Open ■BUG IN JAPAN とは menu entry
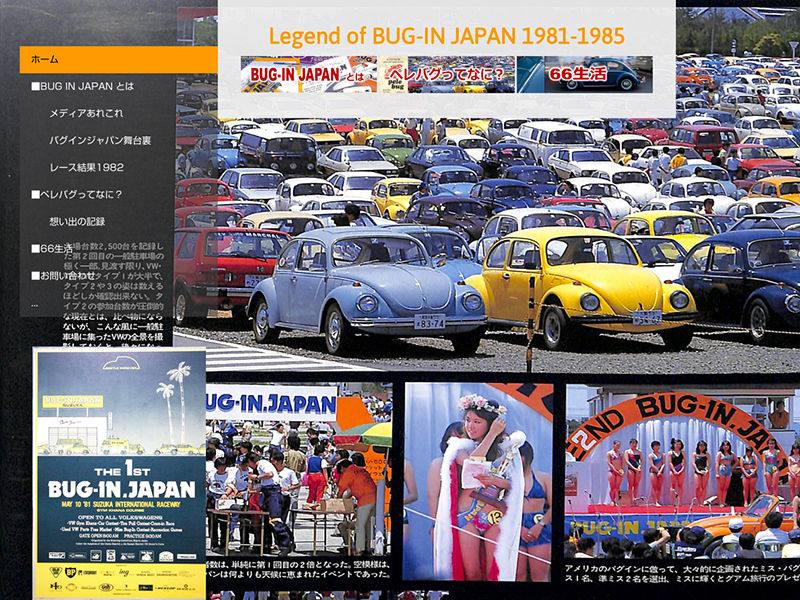The width and height of the screenshot is (800, 600). (x=82, y=86)
